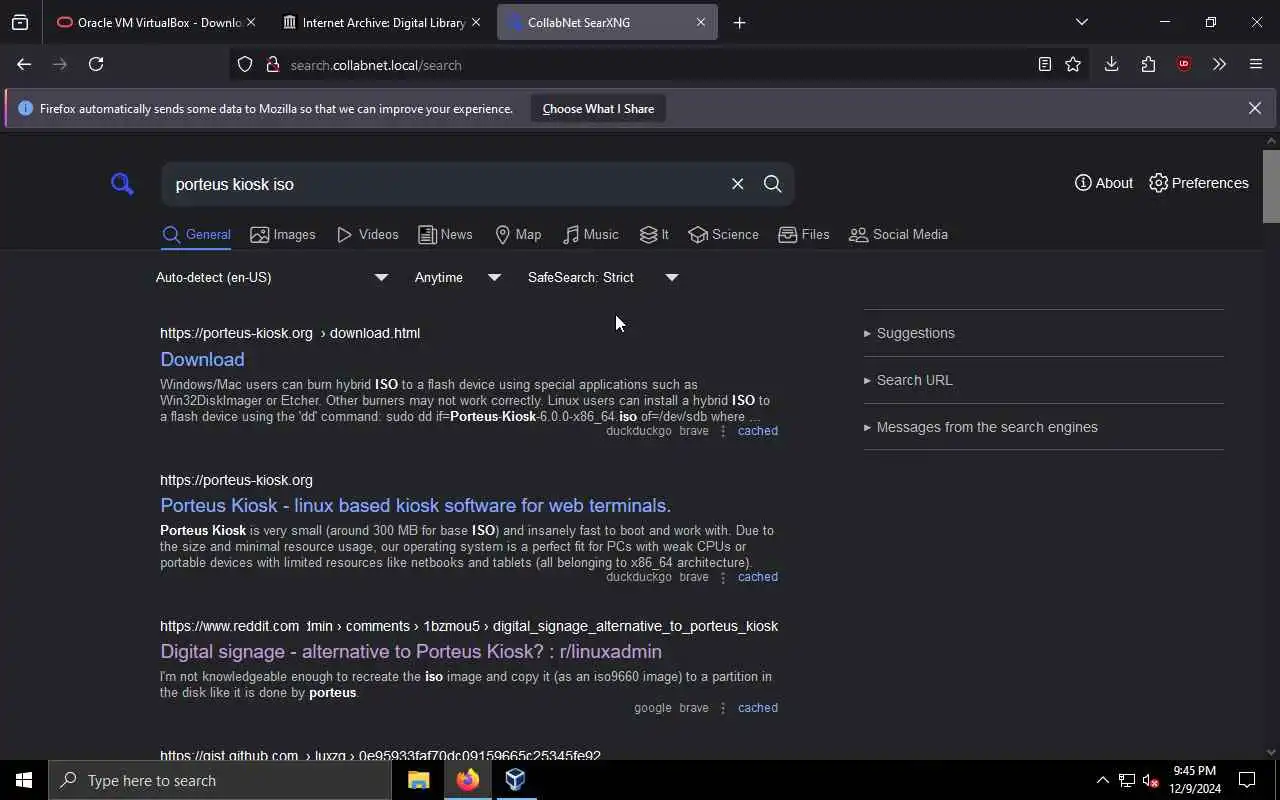Open the Digital signage reddit result
The height and width of the screenshot is (800, 1280).
tap(411, 651)
